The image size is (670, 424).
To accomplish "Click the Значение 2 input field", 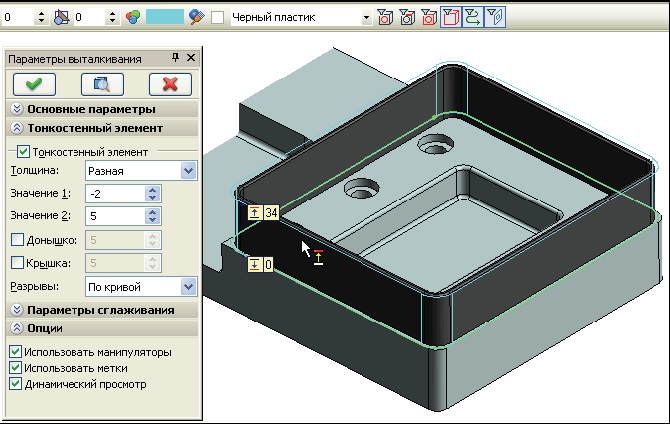I will tap(115, 216).
